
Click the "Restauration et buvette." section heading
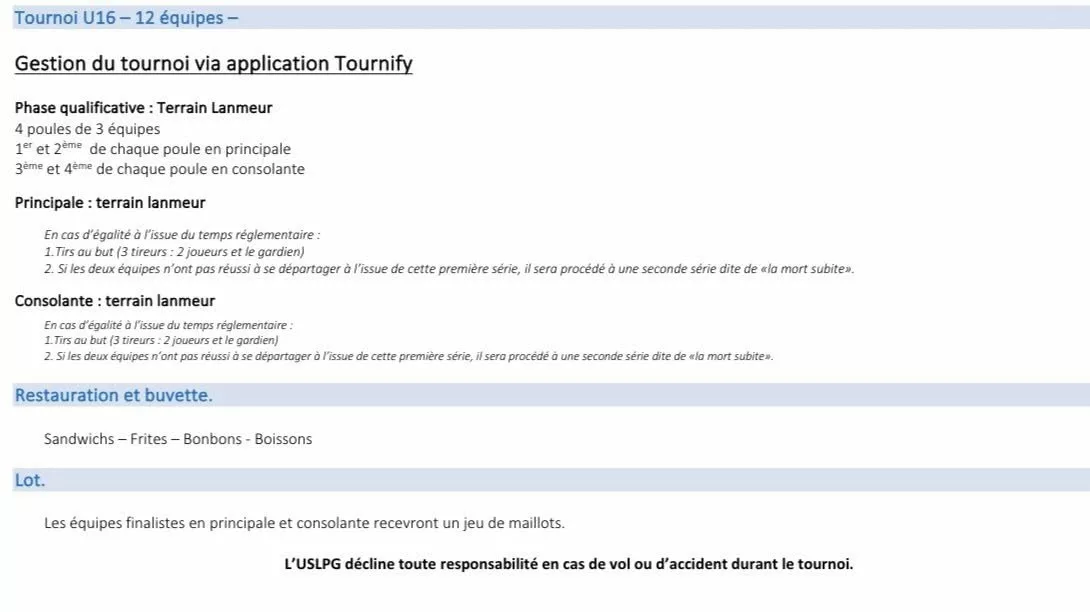pyautogui.click(x=113, y=395)
